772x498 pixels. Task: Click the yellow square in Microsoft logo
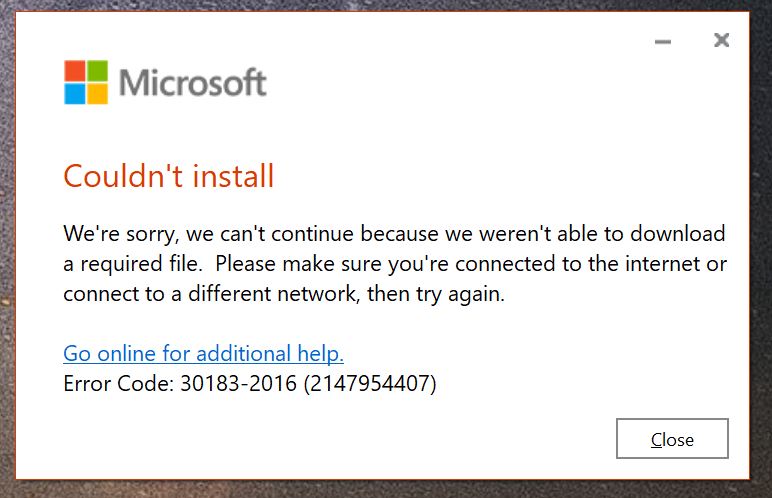[97, 94]
